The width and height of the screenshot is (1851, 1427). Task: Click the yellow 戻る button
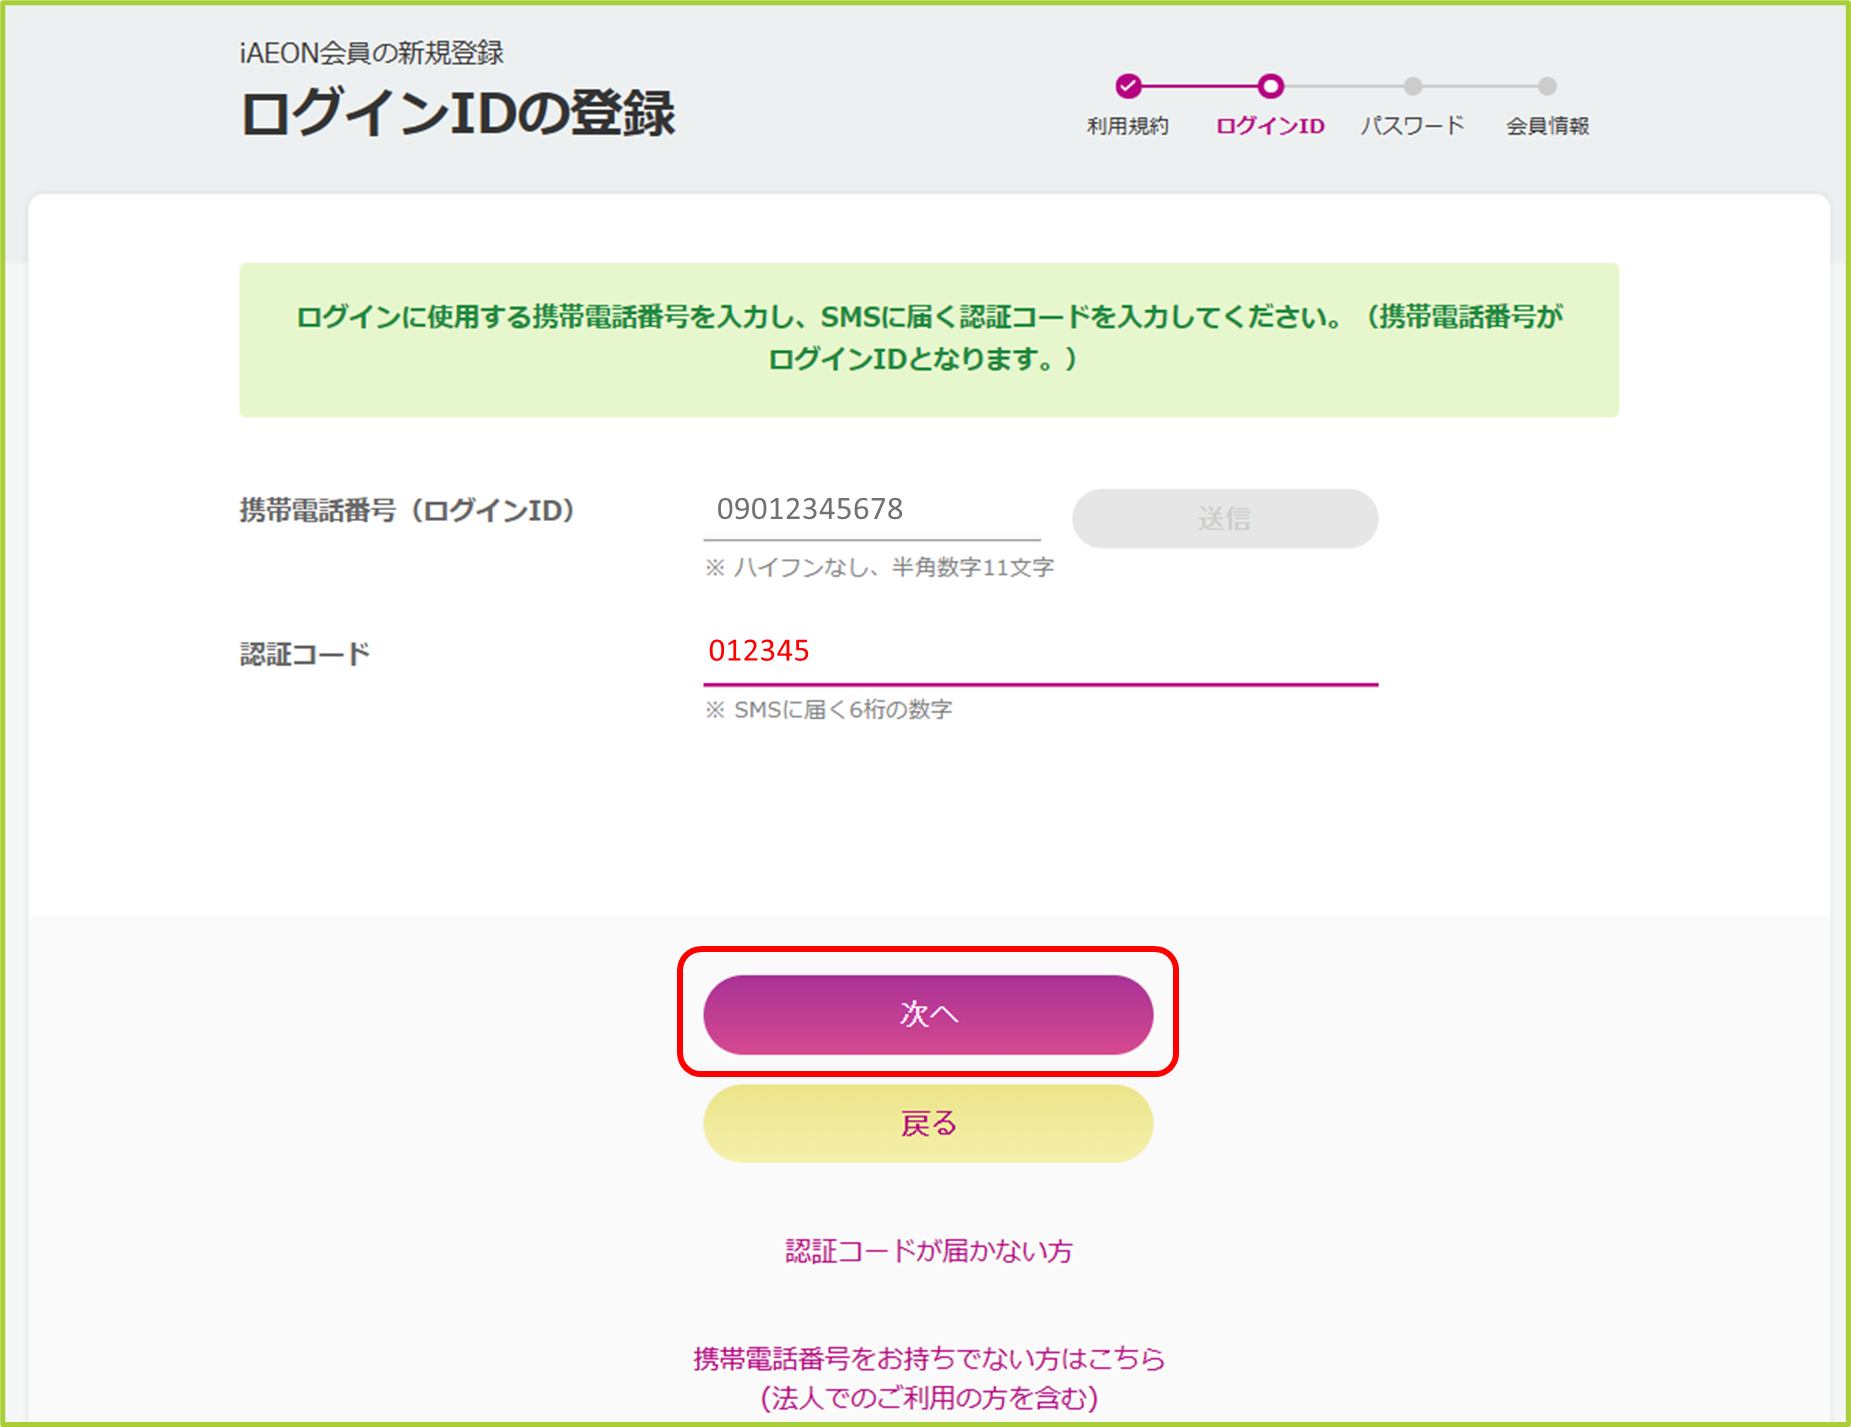coord(928,1123)
